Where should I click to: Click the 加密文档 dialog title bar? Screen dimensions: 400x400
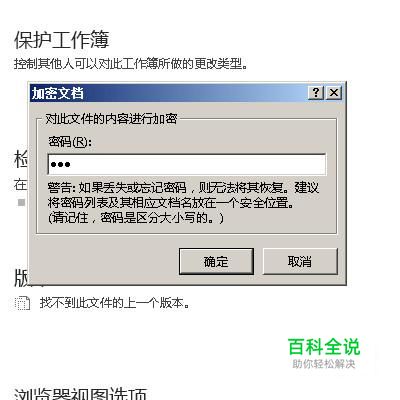[169, 93]
